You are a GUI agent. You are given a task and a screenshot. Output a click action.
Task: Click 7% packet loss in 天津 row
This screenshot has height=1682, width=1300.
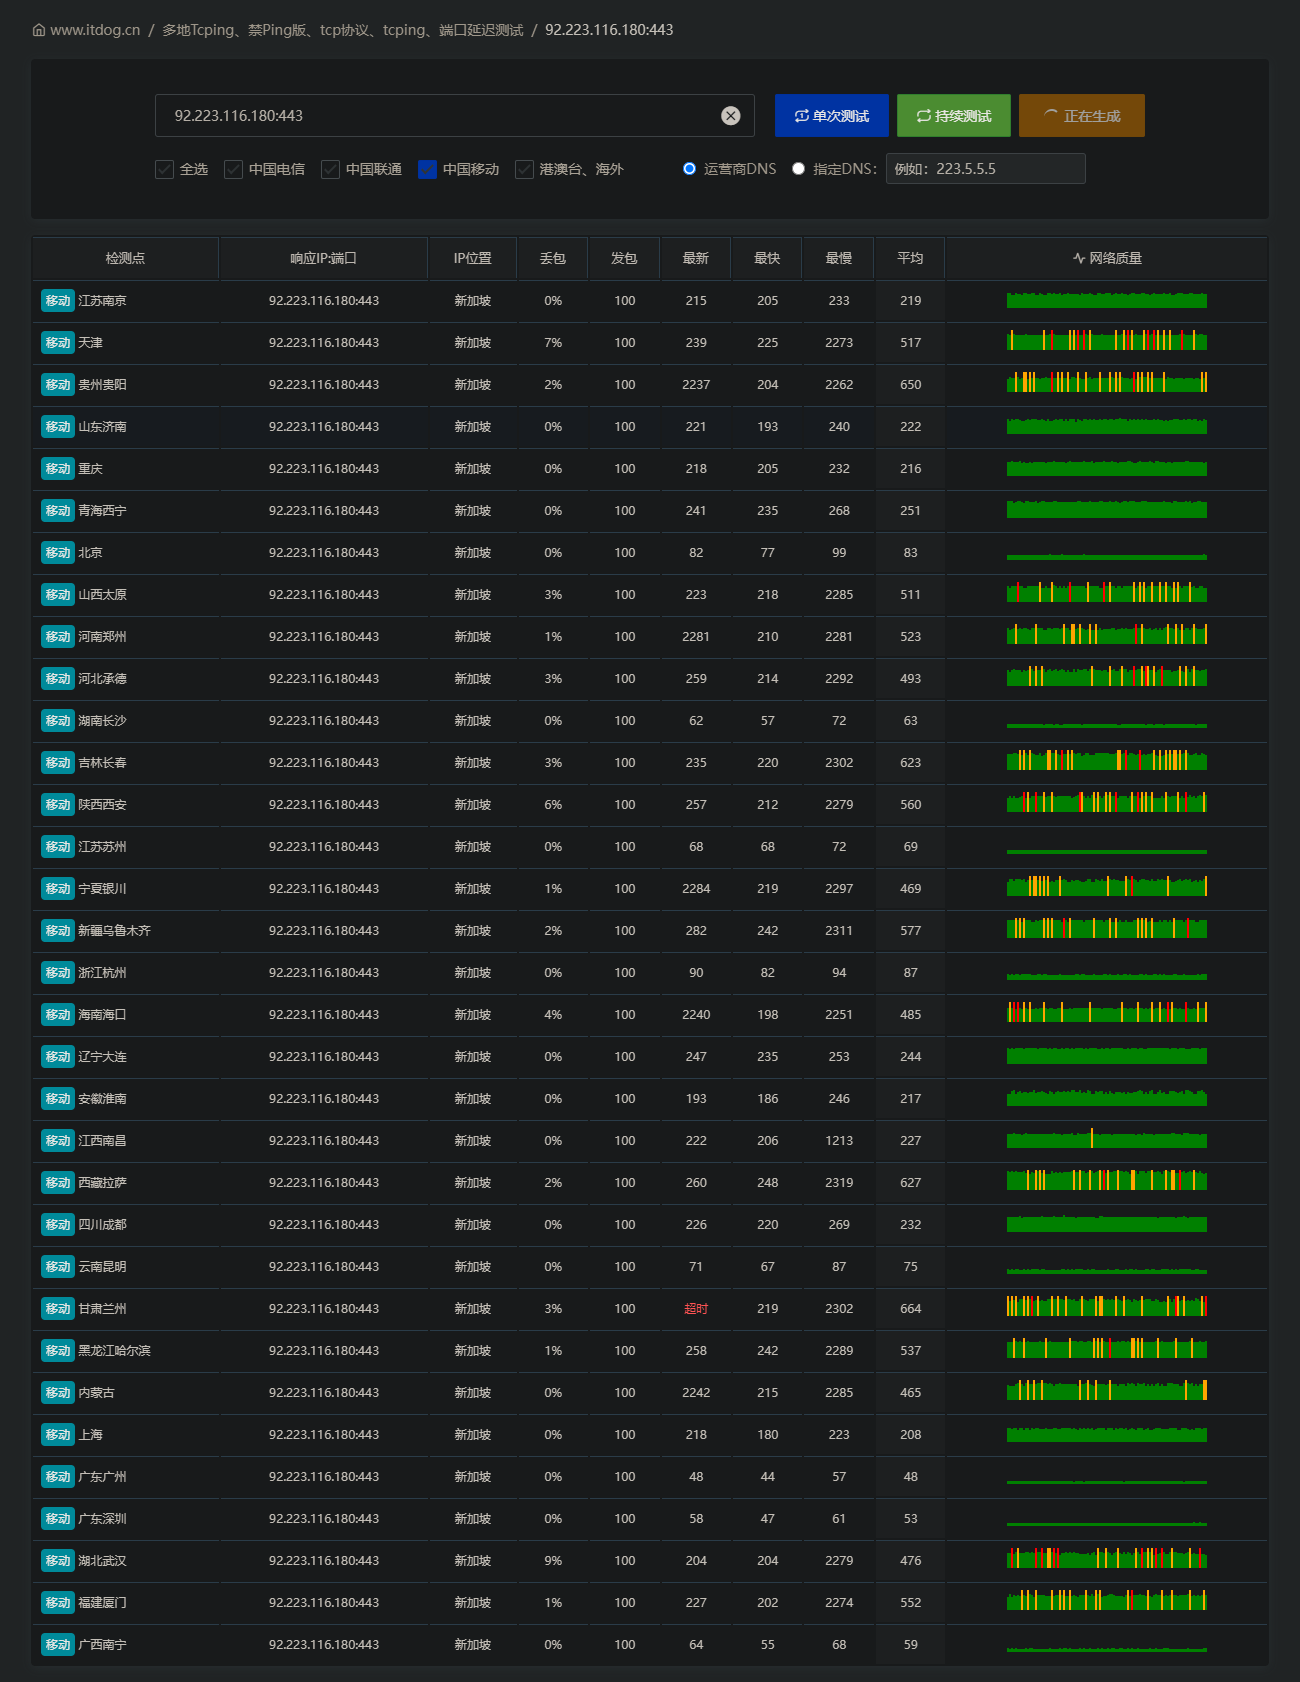point(553,343)
